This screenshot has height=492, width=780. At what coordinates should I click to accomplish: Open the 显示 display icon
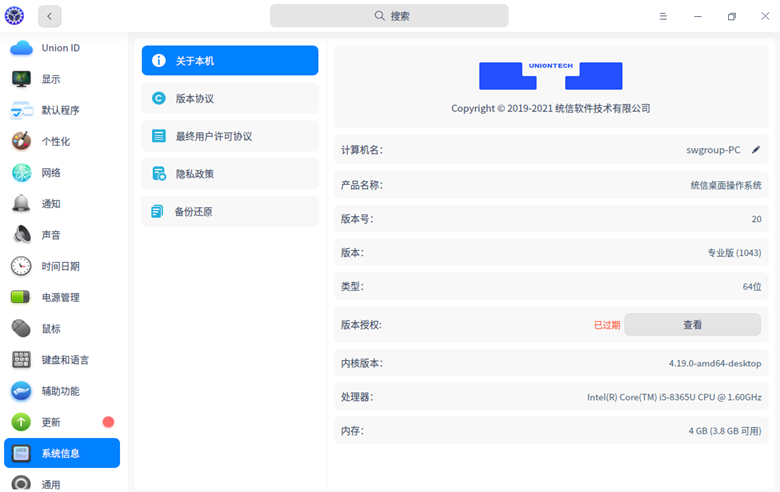point(21,79)
